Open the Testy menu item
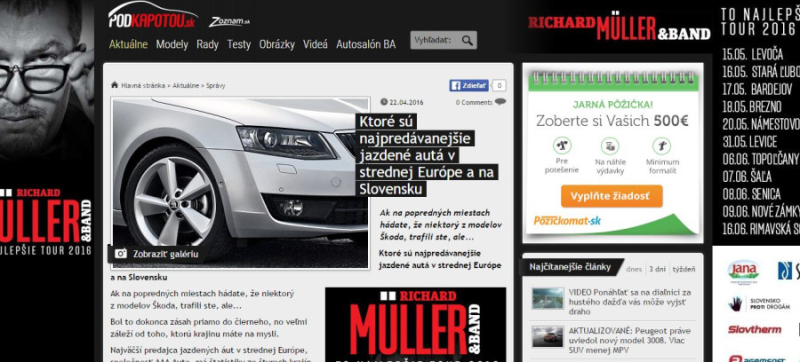This screenshot has width=800, height=362. coord(239,44)
